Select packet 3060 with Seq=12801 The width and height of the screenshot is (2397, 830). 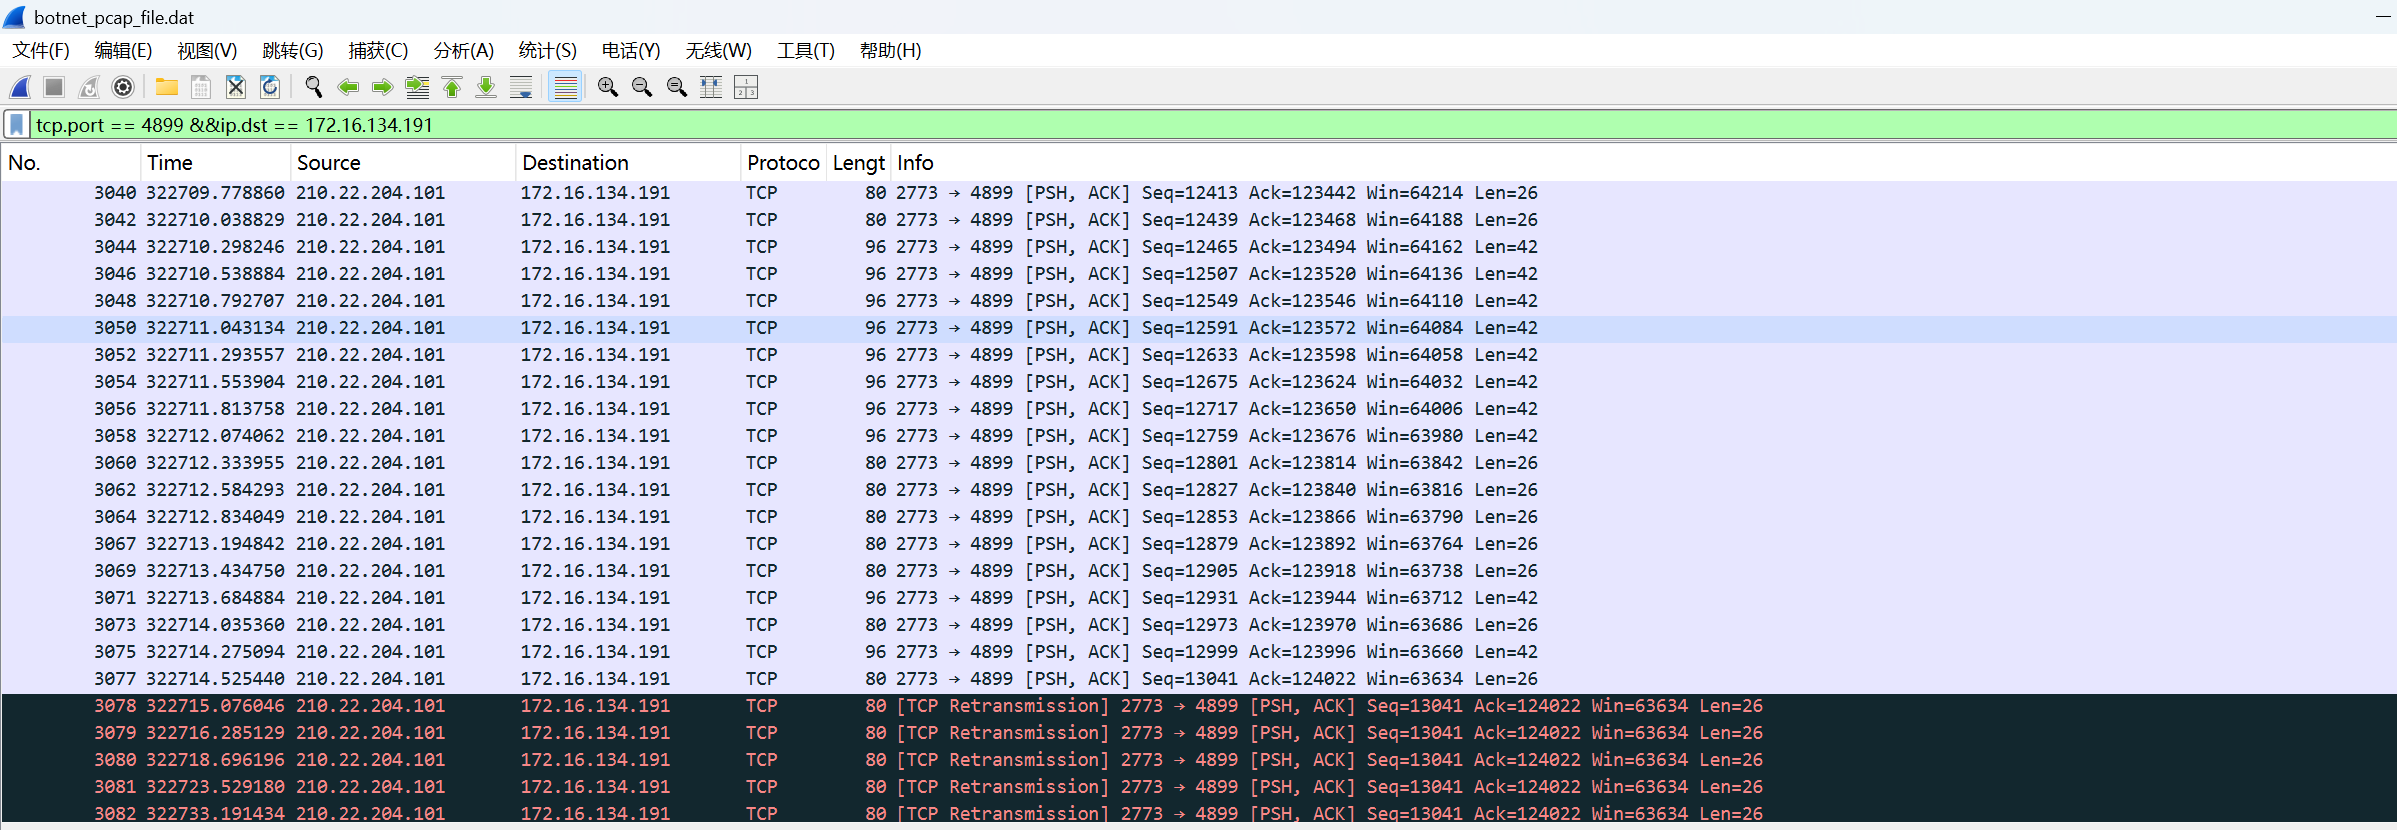point(1199,463)
